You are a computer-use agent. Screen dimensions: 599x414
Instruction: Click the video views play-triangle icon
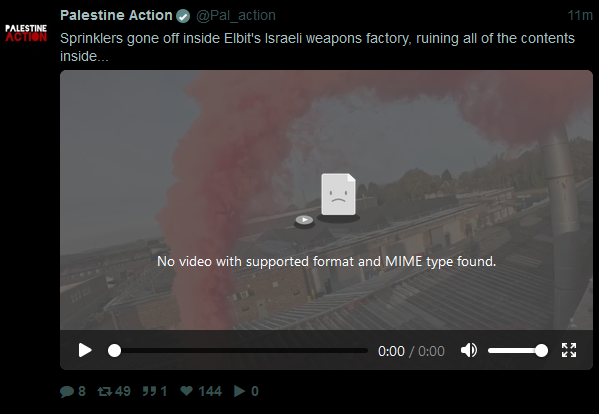239,391
